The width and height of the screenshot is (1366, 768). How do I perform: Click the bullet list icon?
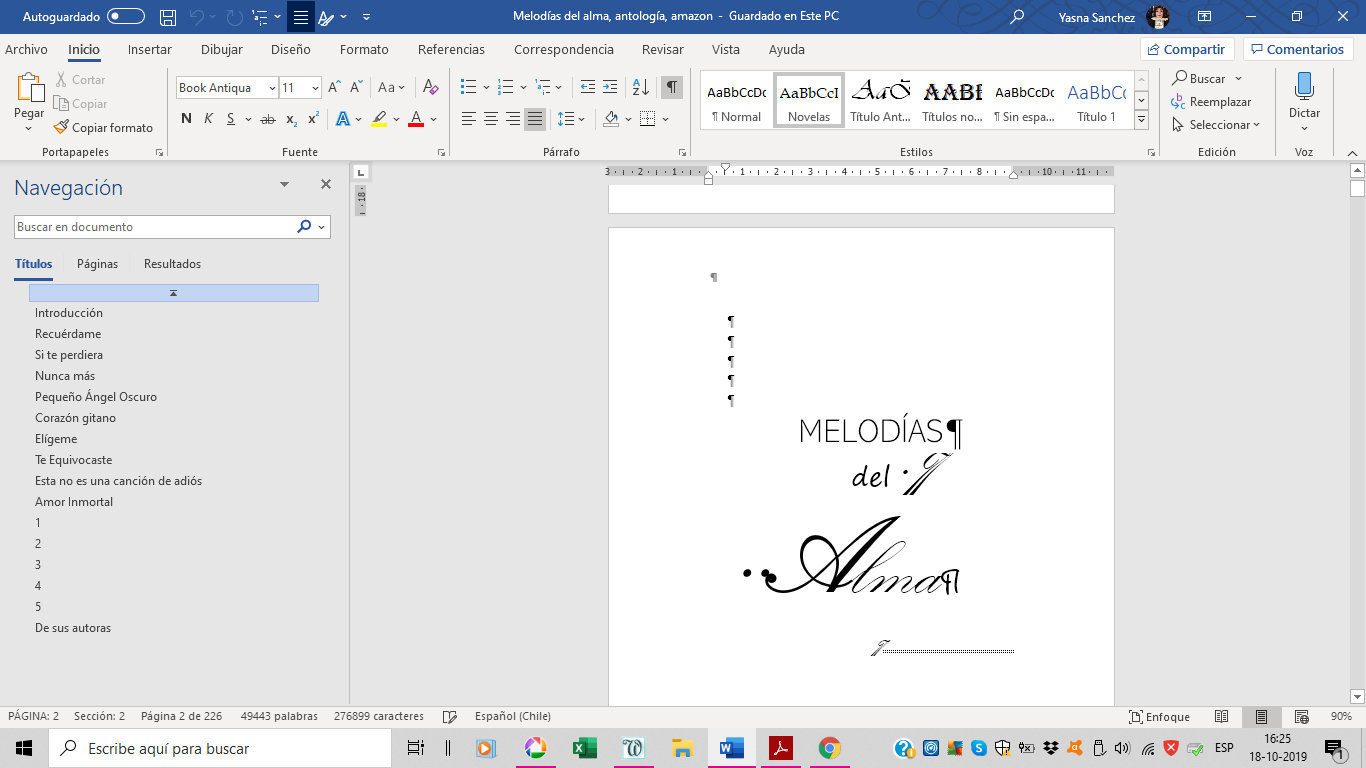(468, 88)
